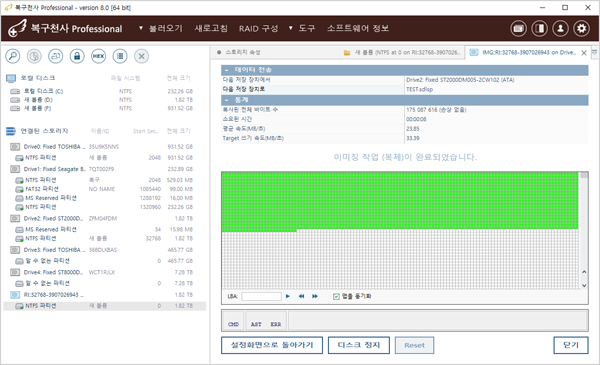
Task: Click the LBA input field
Action: [261, 297]
